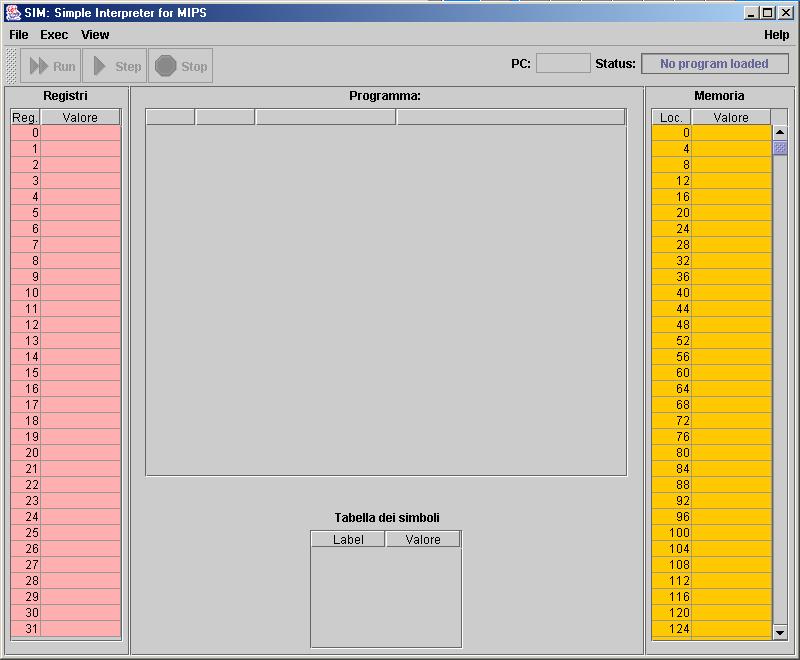Click the value cell of register 24
800x660 pixels.
(x=81, y=517)
